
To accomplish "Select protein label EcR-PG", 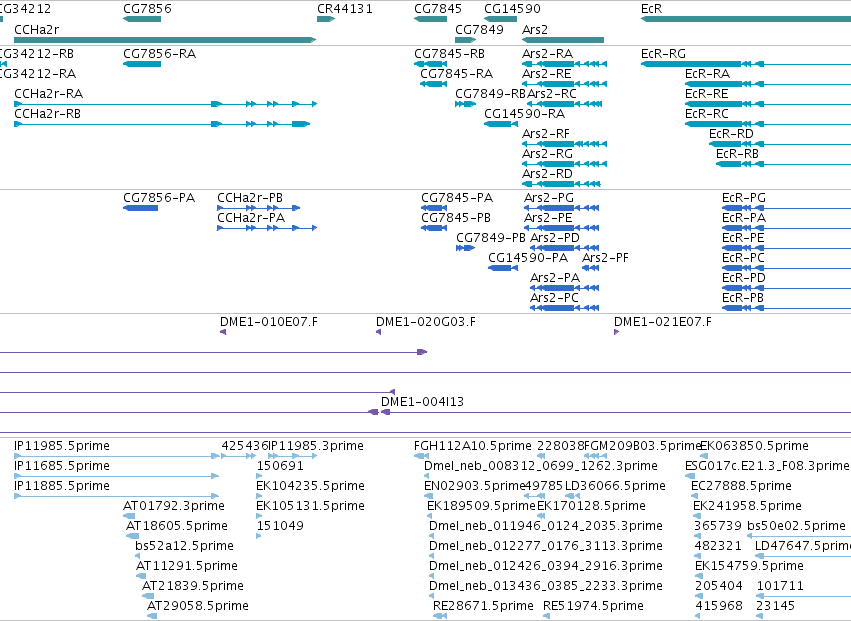I will point(744,198).
